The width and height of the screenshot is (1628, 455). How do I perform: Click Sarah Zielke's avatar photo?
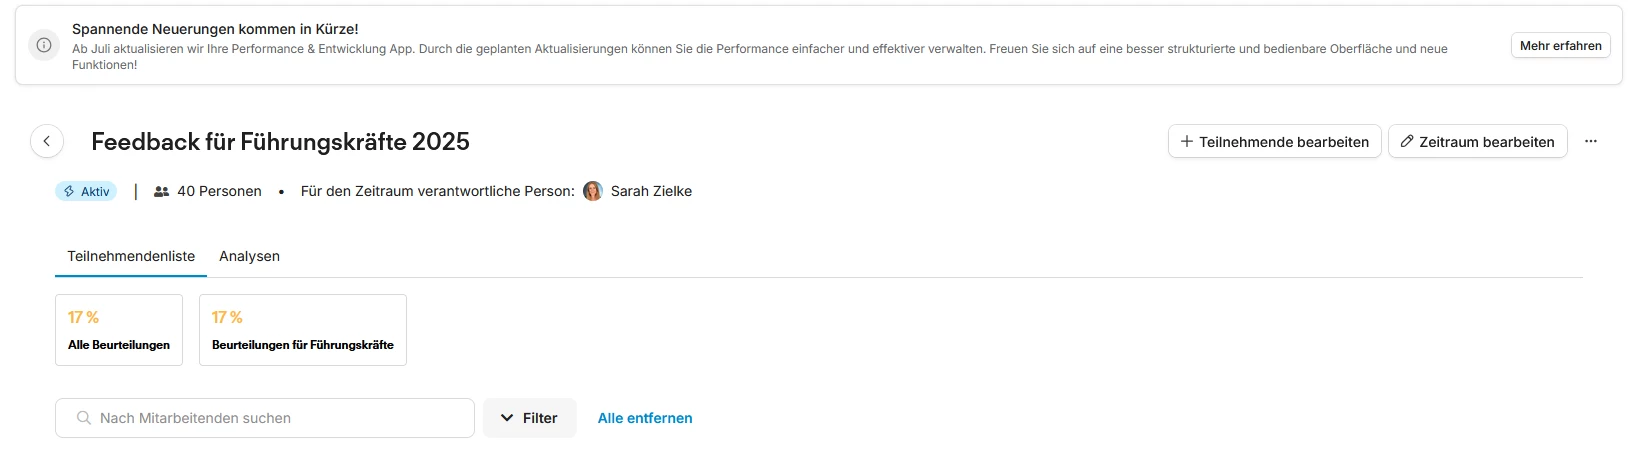click(593, 191)
